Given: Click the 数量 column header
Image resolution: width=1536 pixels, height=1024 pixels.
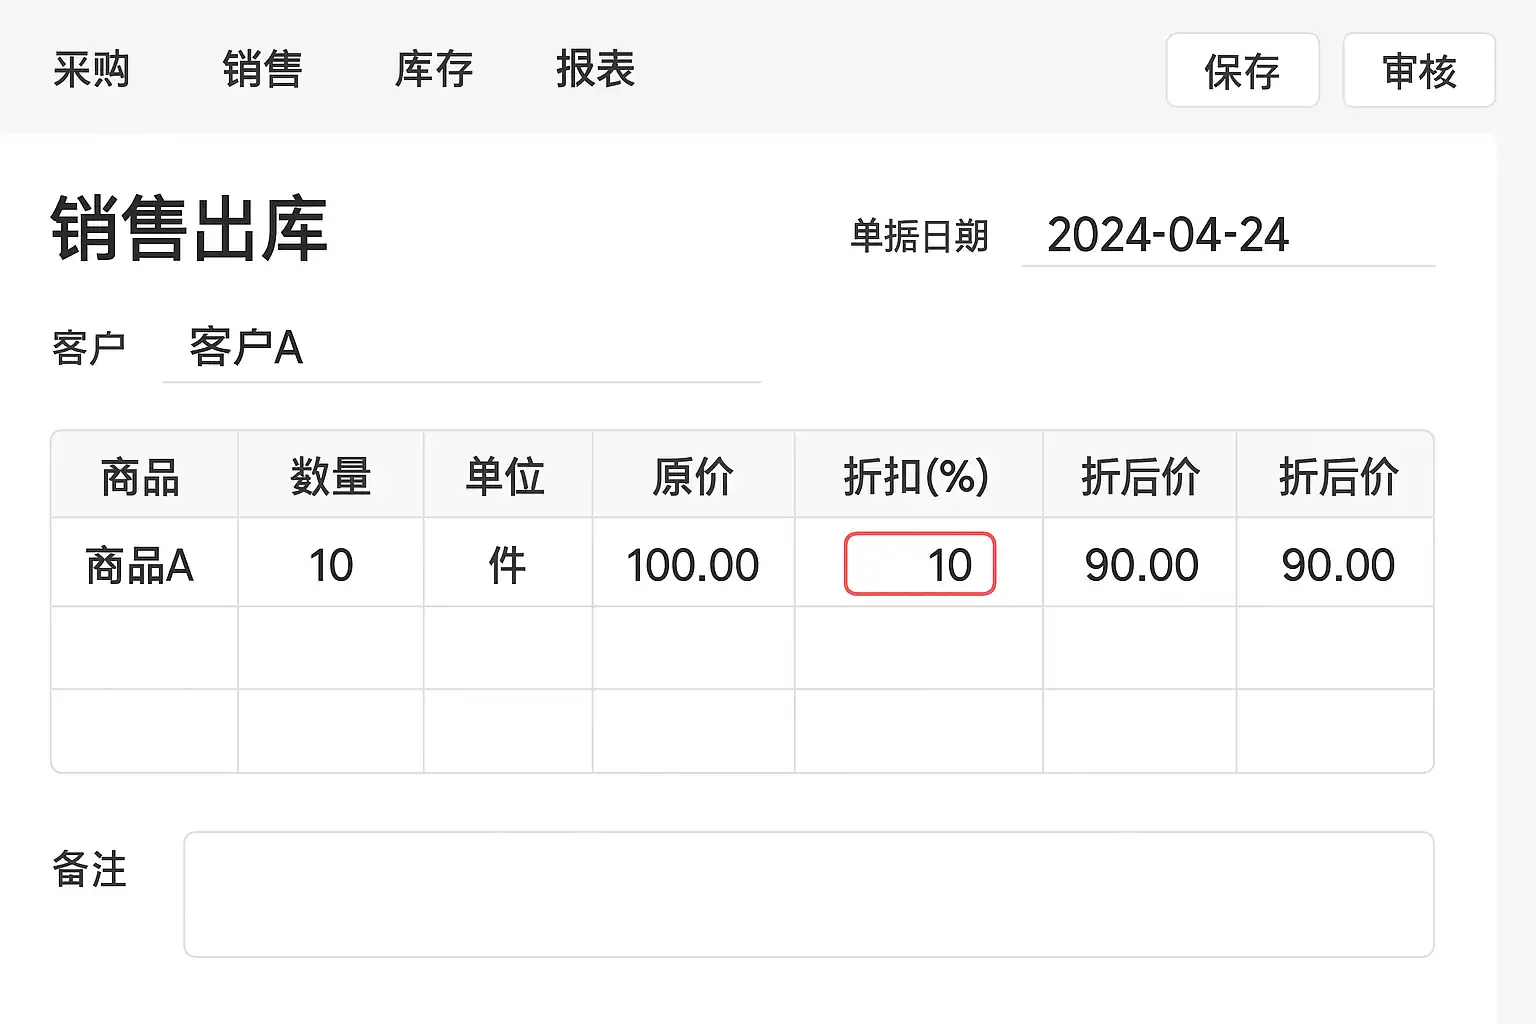Looking at the screenshot, I should pyautogui.click(x=330, y=476).
